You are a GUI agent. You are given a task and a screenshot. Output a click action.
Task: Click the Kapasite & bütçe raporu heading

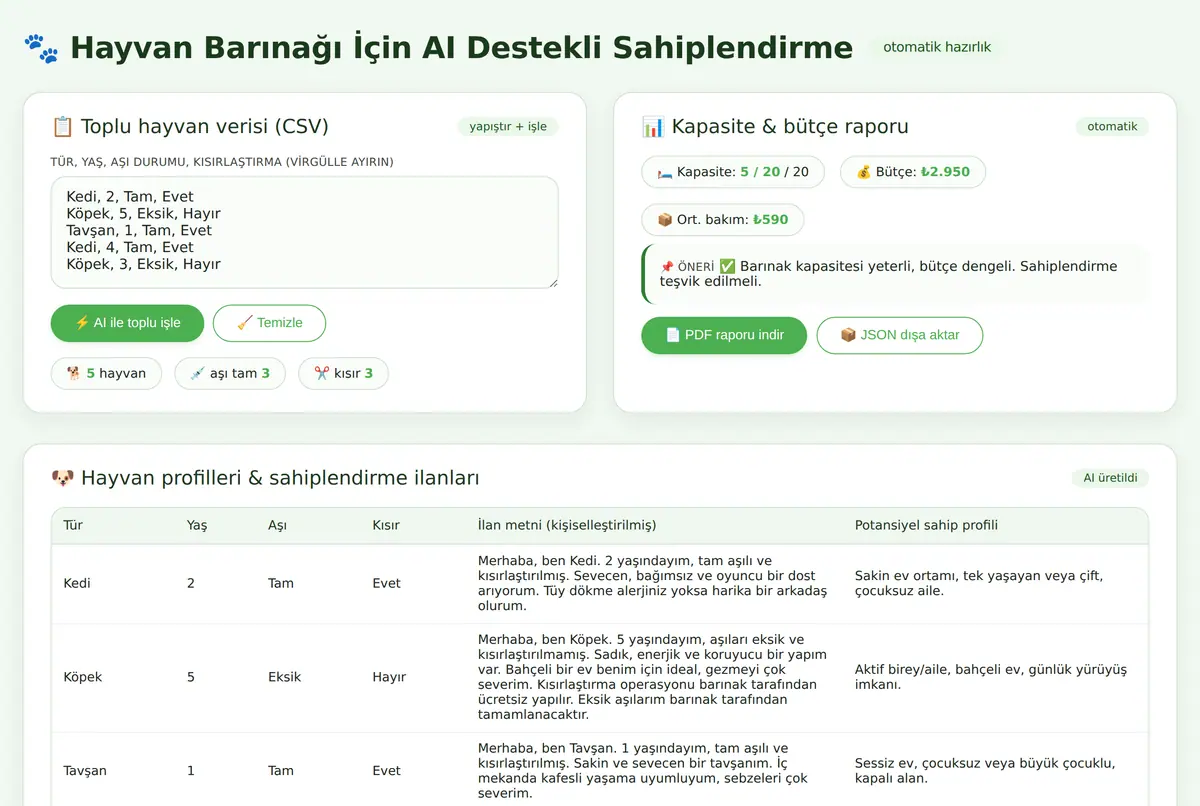790,127
